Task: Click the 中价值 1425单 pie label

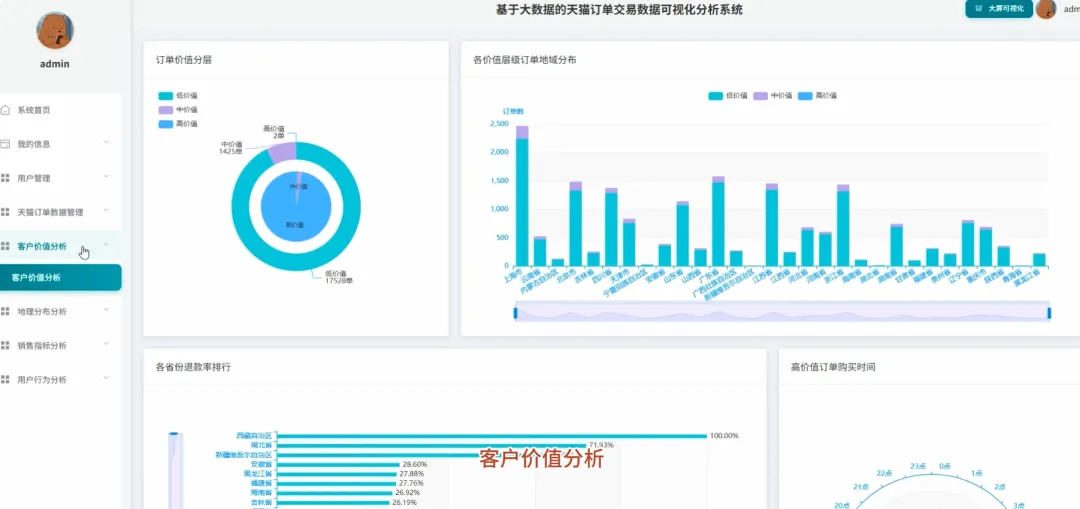Action: coord(231,147)
